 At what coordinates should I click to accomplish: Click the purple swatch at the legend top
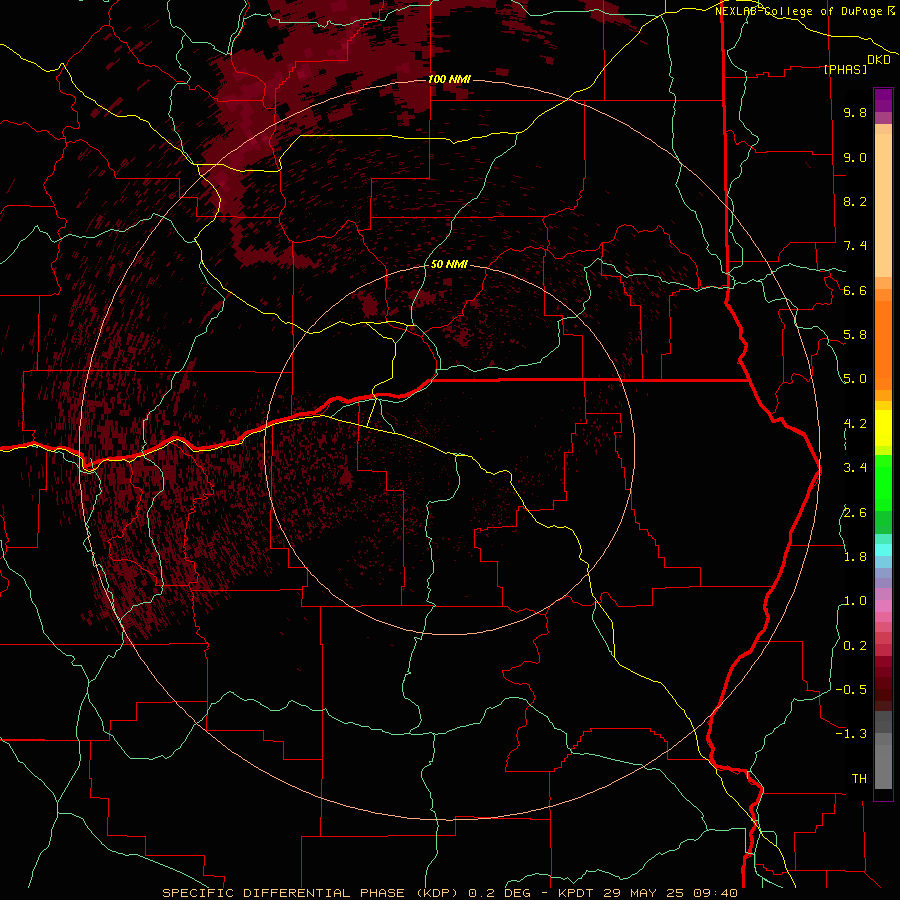883,100
